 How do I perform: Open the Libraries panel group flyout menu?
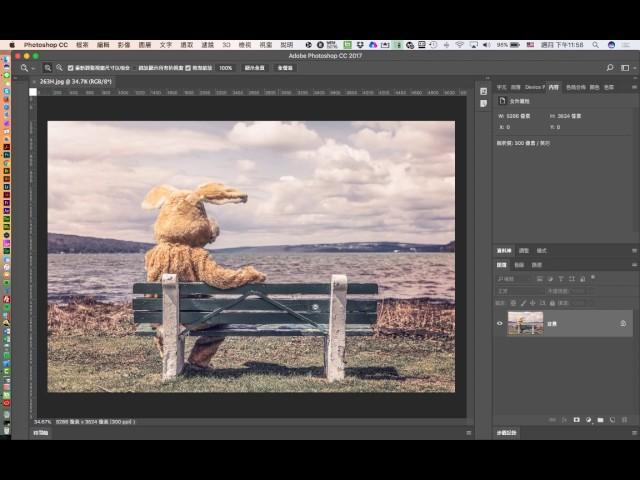634,251
